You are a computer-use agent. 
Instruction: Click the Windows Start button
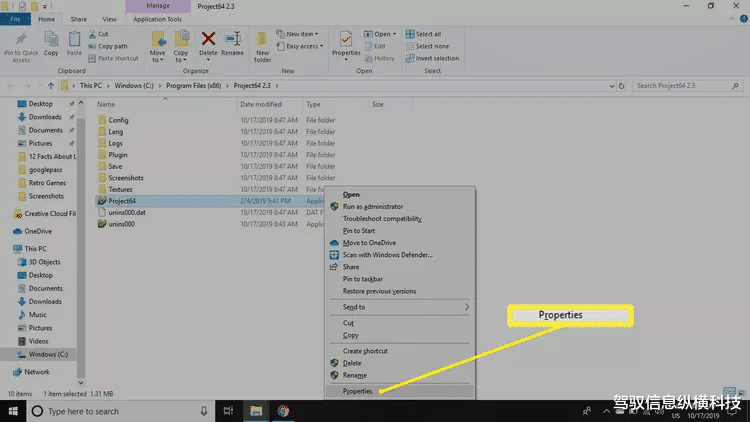[x=13, y=411]
